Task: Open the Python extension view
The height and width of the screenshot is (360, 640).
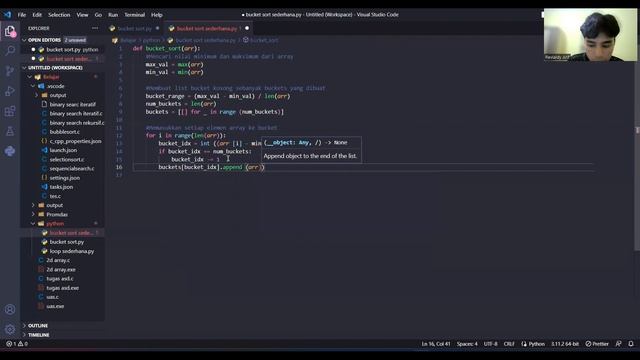Action: coord(10,151)
